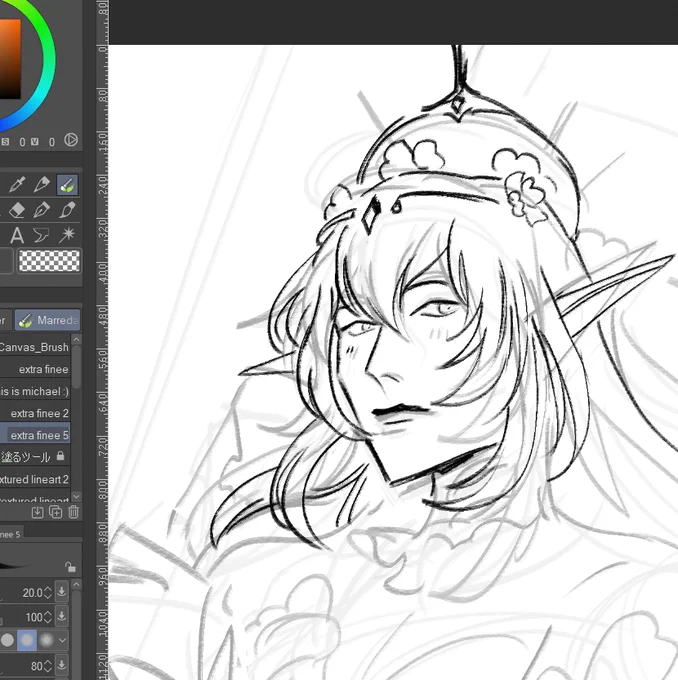
Task: Select the 'xtured lineart 2' brush
Action: click(35, 479)
